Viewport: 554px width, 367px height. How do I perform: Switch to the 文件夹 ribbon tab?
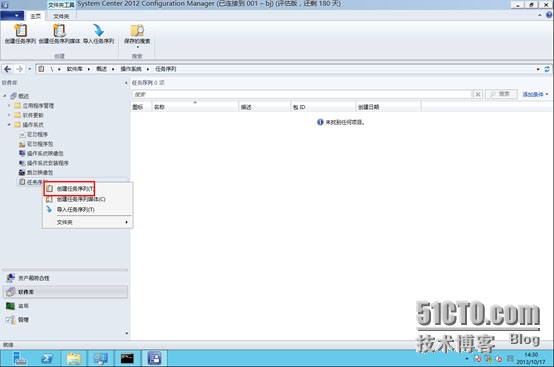tap(61, 16)
